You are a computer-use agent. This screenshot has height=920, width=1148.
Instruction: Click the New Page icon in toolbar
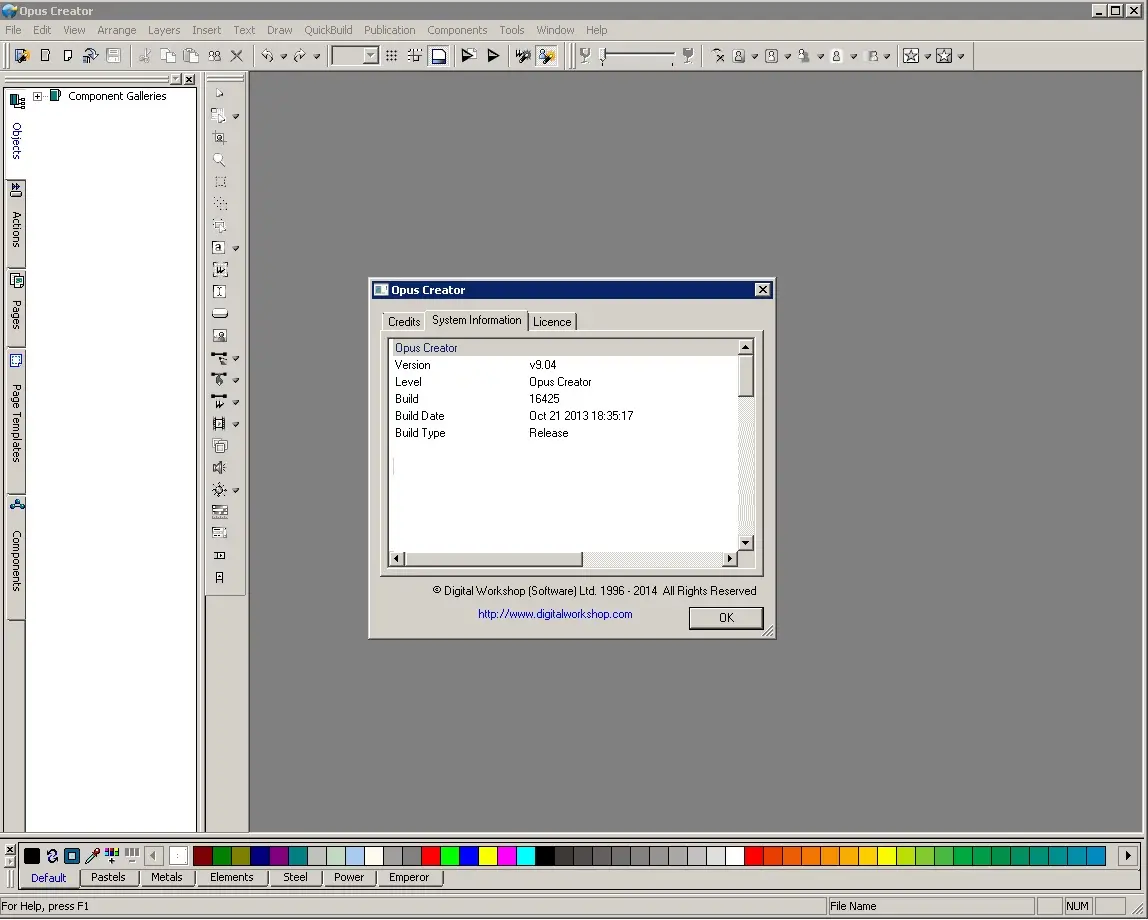click(67, 56)
